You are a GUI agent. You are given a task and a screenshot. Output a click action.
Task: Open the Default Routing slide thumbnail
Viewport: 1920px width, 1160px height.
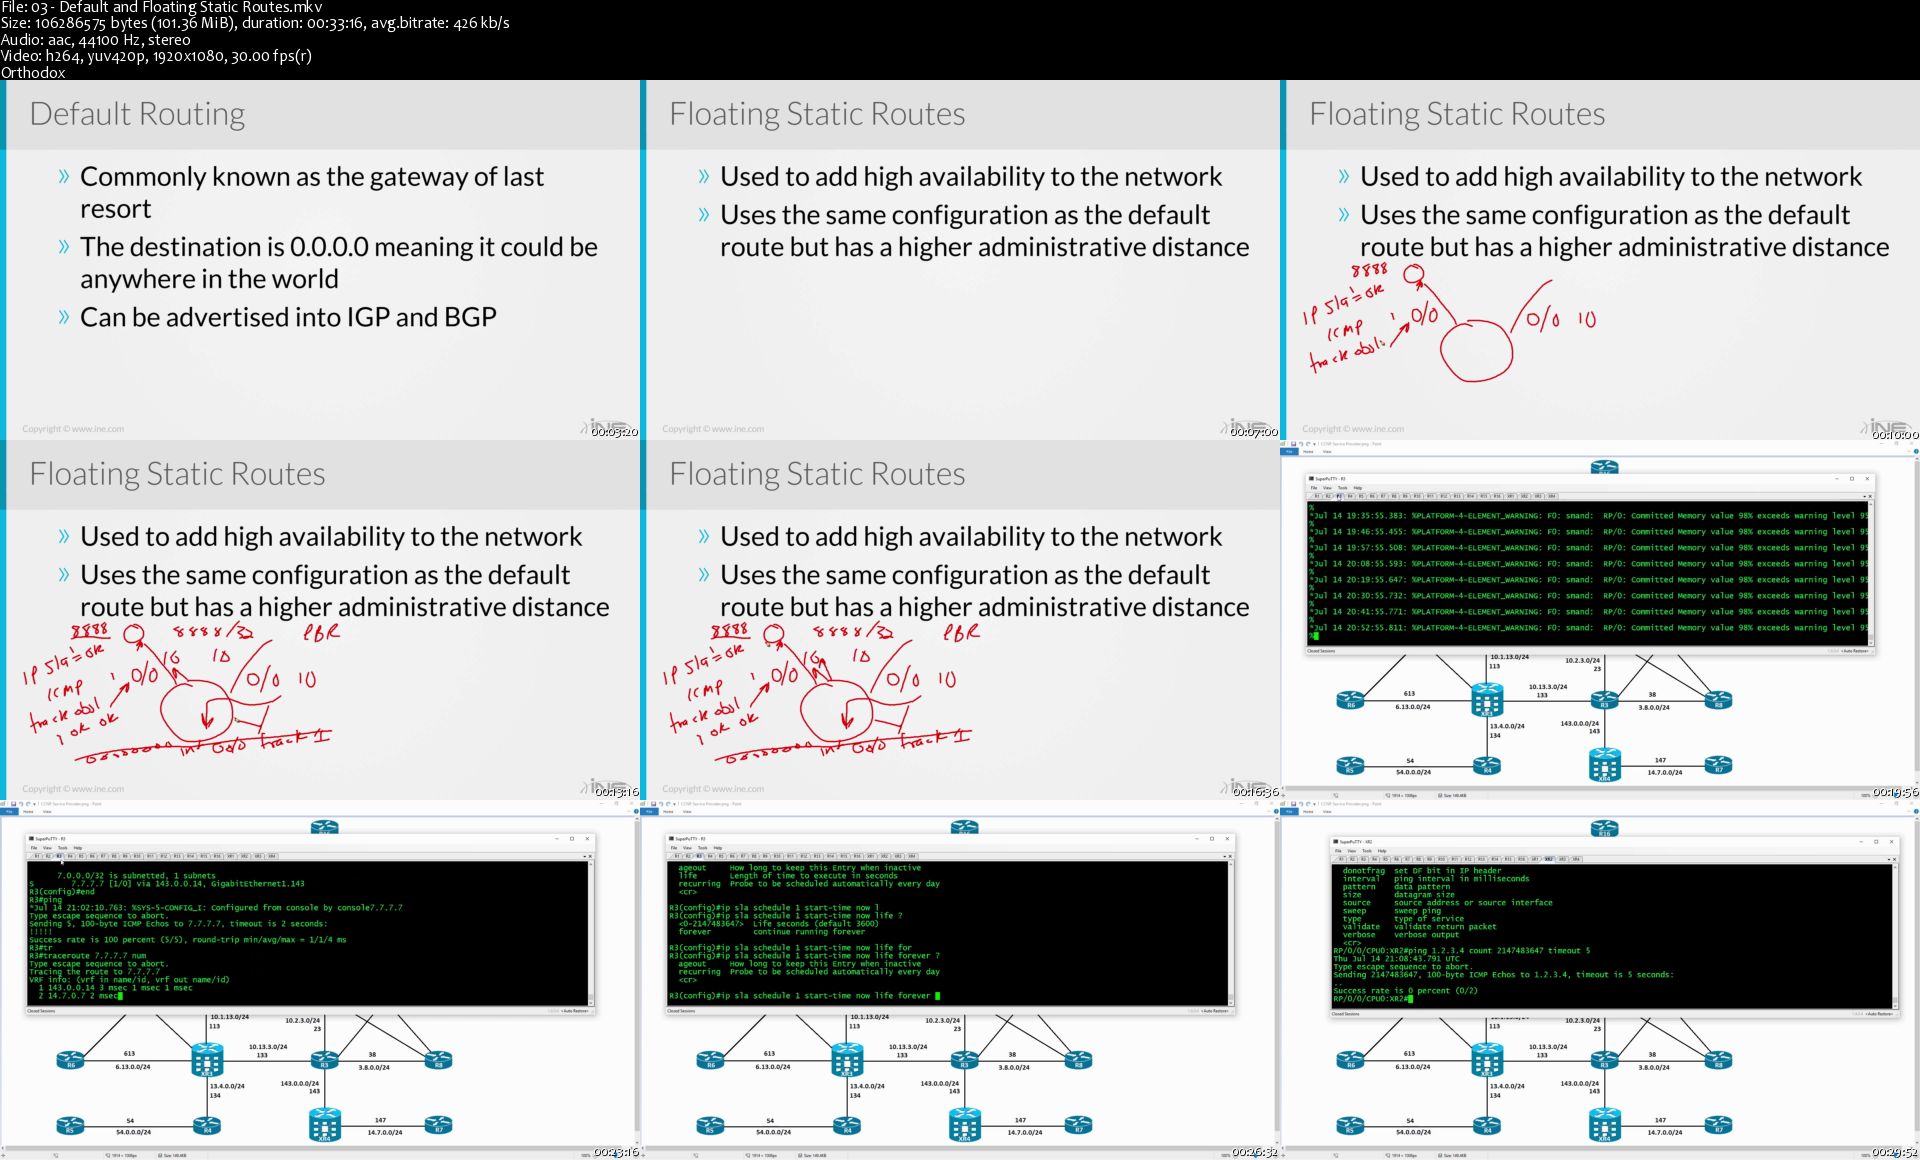coord(320,260)
